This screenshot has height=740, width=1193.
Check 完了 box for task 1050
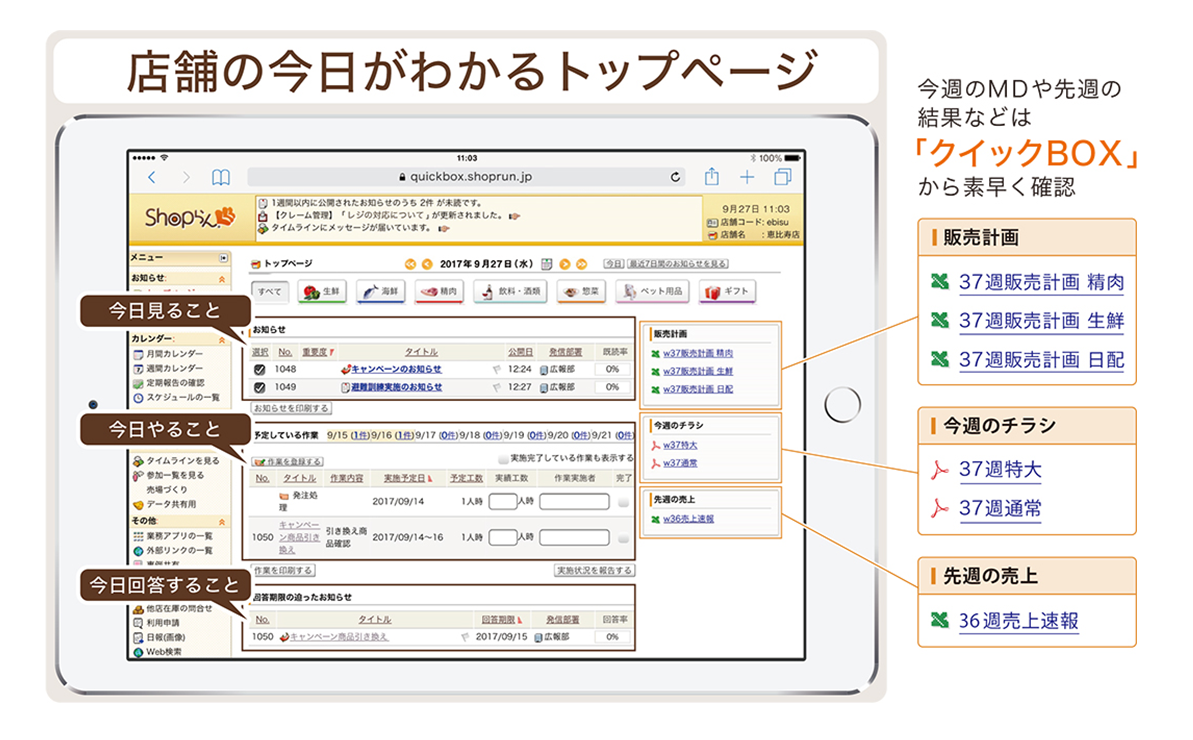(x=624, y=538)
